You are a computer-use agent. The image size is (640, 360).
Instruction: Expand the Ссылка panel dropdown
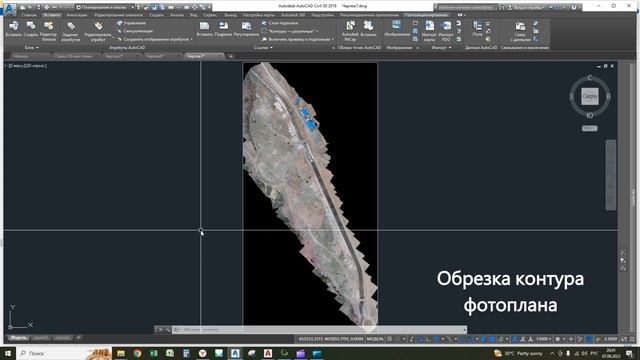(x=263, y=48)
